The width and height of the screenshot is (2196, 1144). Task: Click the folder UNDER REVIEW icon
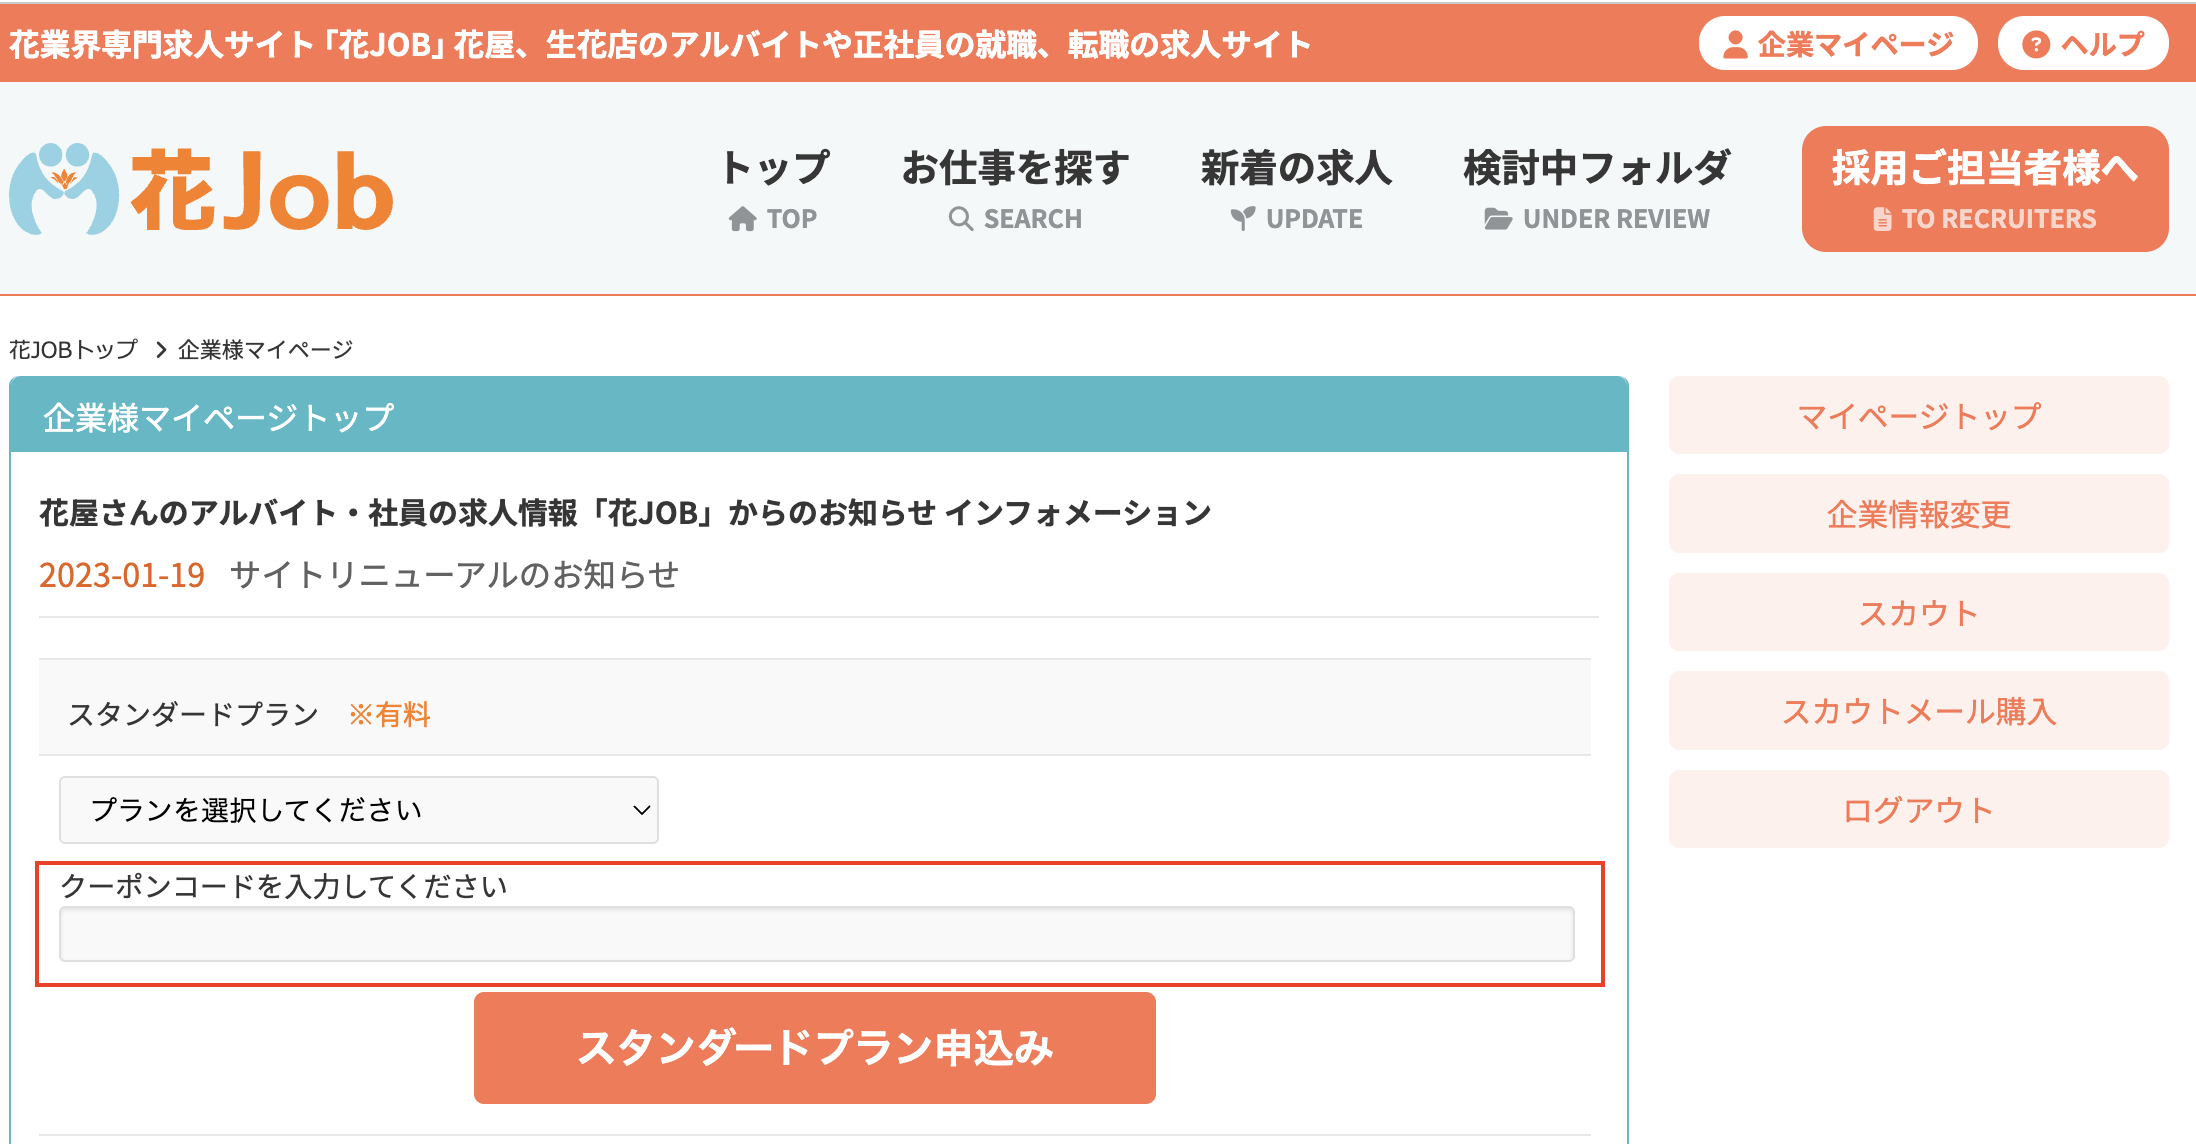(1497, 219)
